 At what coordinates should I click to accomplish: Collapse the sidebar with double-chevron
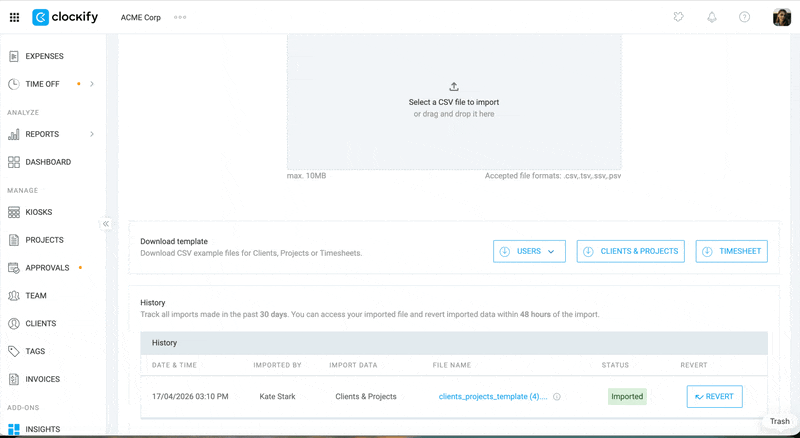[106, 224]
